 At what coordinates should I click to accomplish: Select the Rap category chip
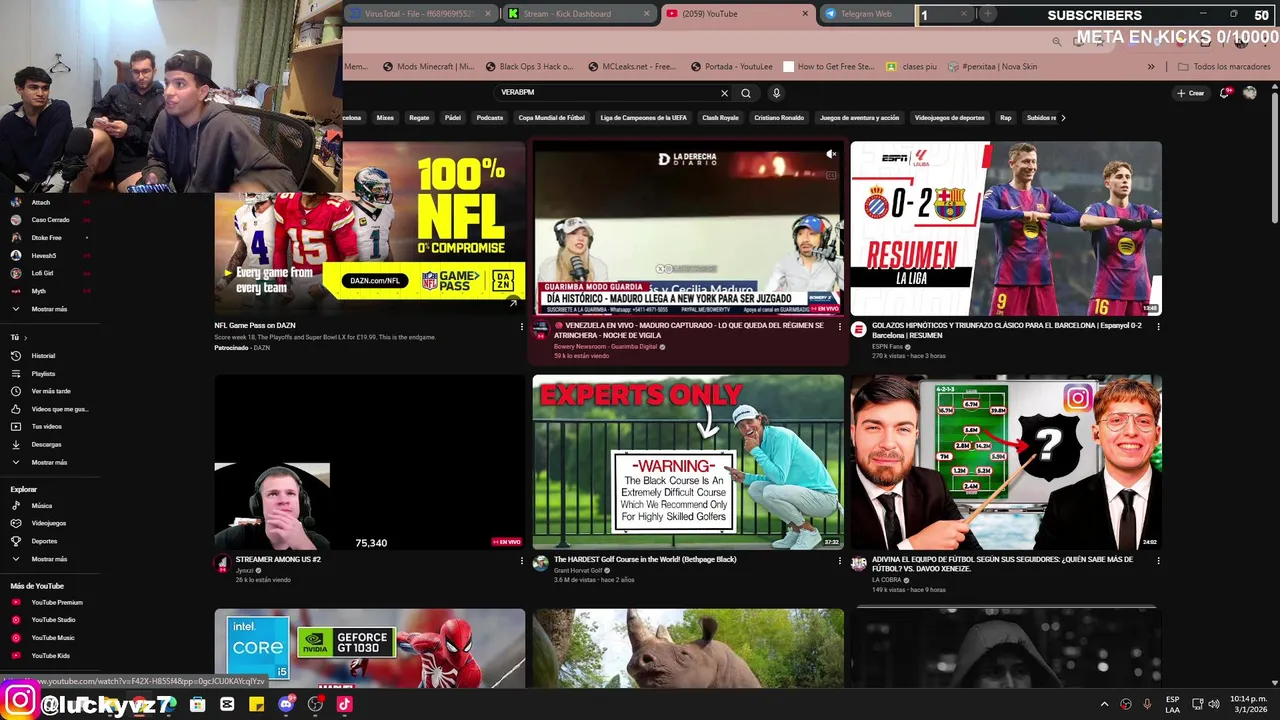point(1006,118)
